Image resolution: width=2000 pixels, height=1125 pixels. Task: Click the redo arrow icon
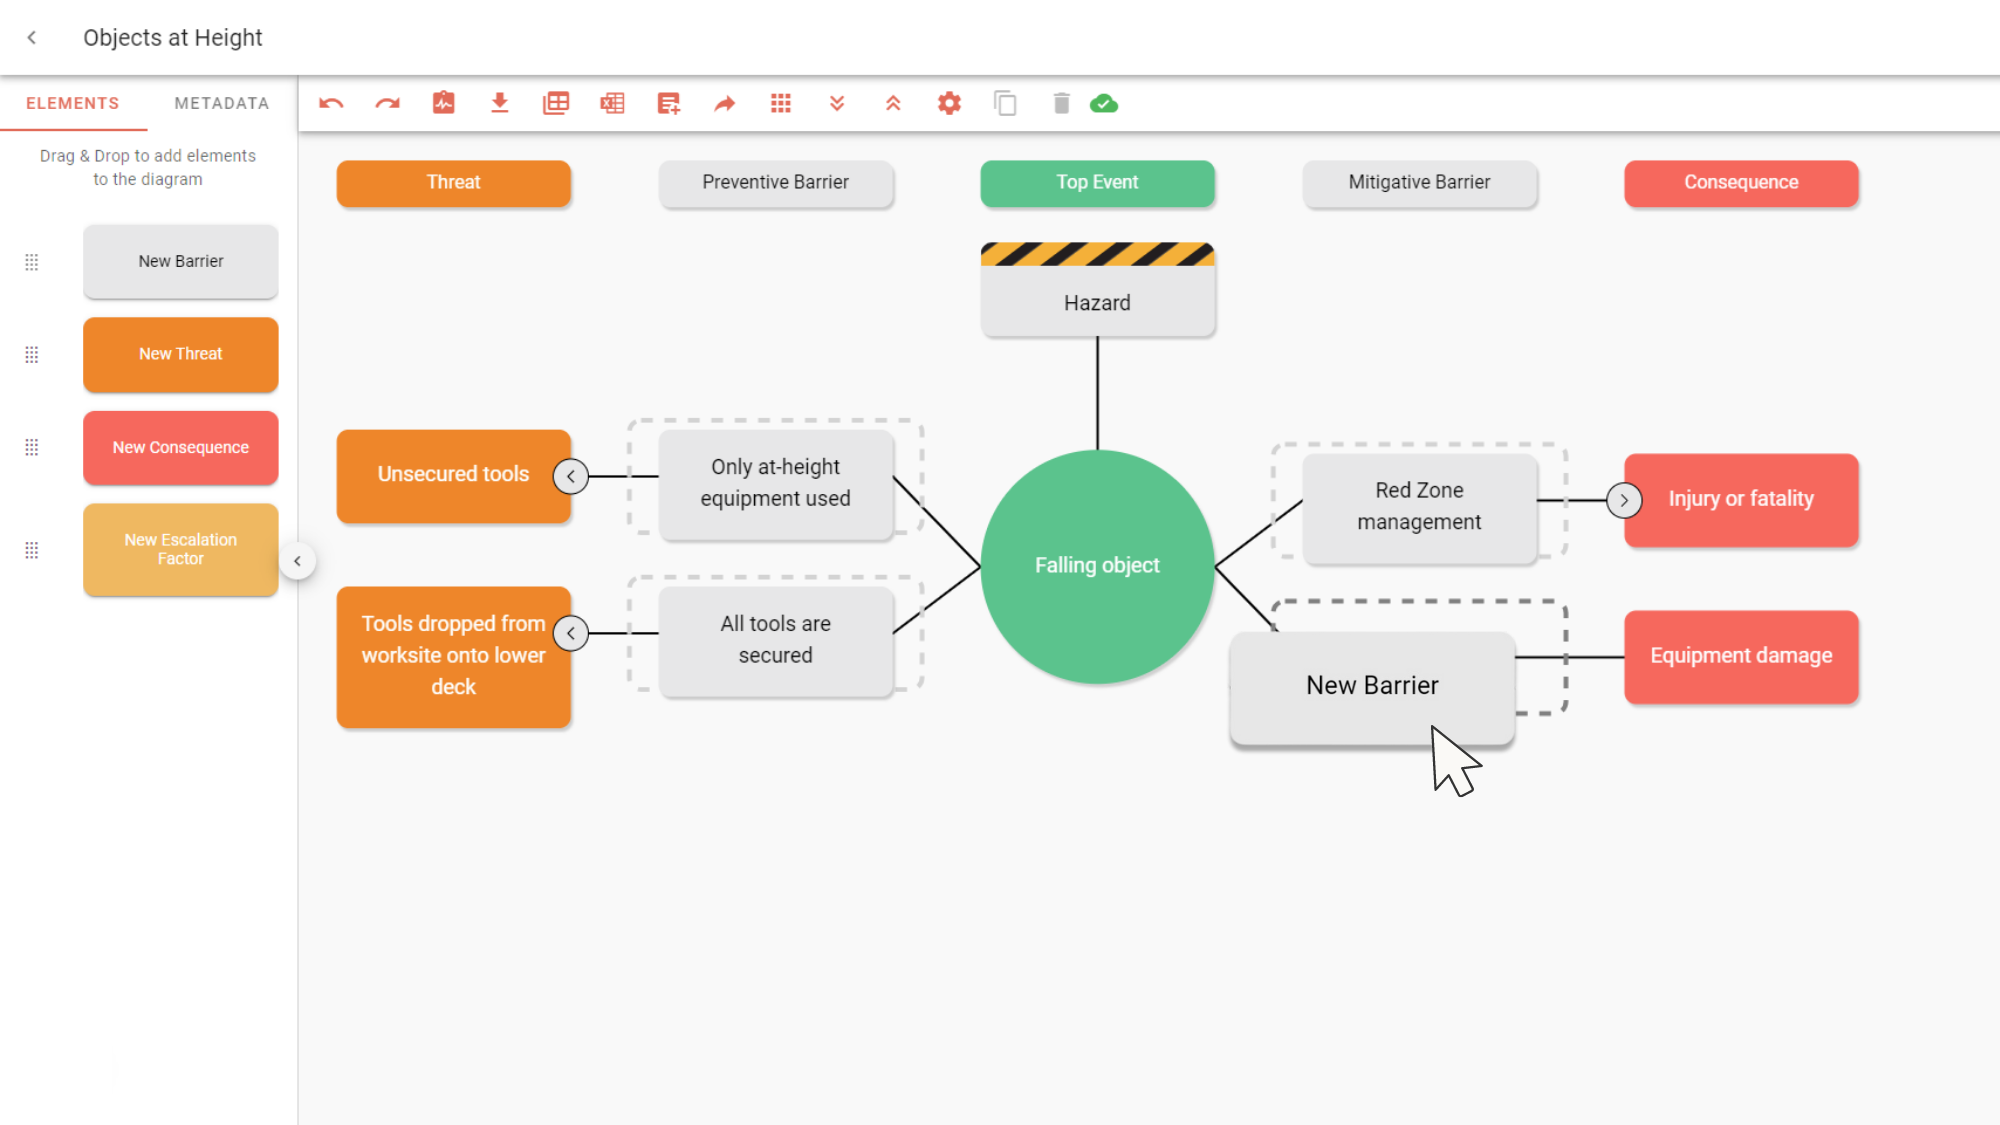coord(387,103)
